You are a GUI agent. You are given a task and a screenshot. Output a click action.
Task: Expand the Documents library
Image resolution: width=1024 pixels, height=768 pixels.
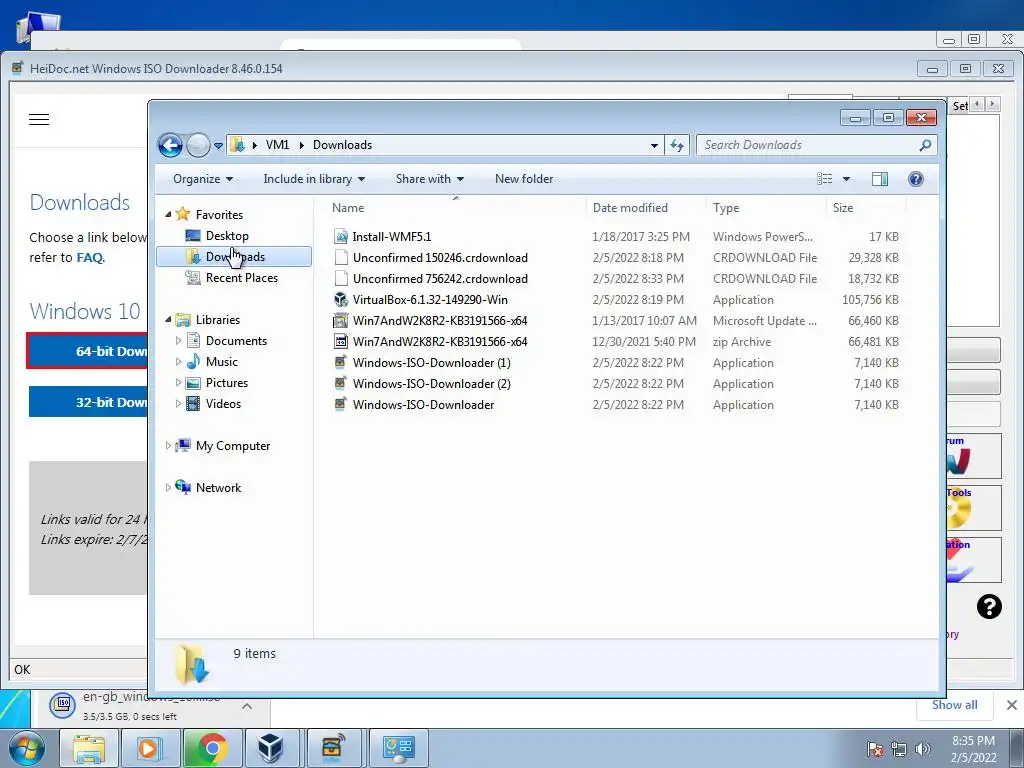coord(178,341)
